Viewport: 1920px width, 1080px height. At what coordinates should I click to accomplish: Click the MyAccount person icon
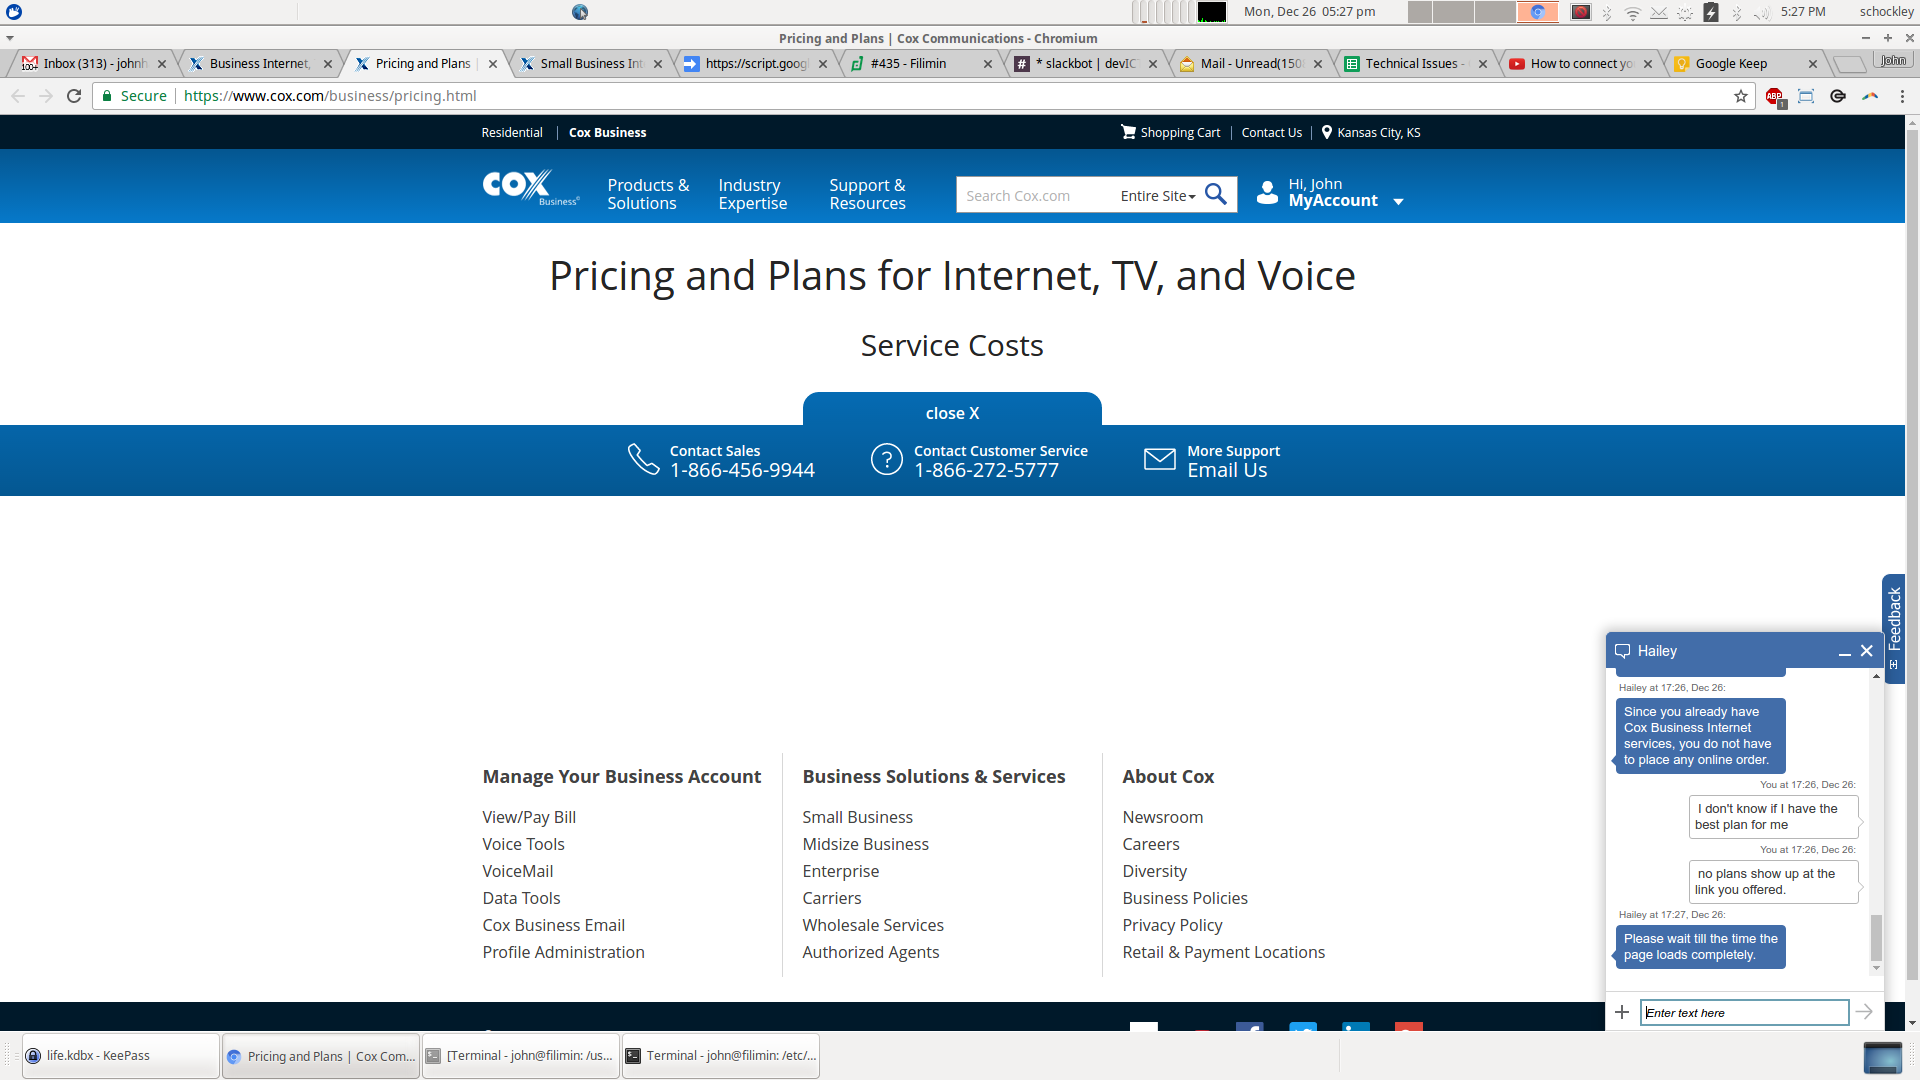click(x=1267, y=193)
